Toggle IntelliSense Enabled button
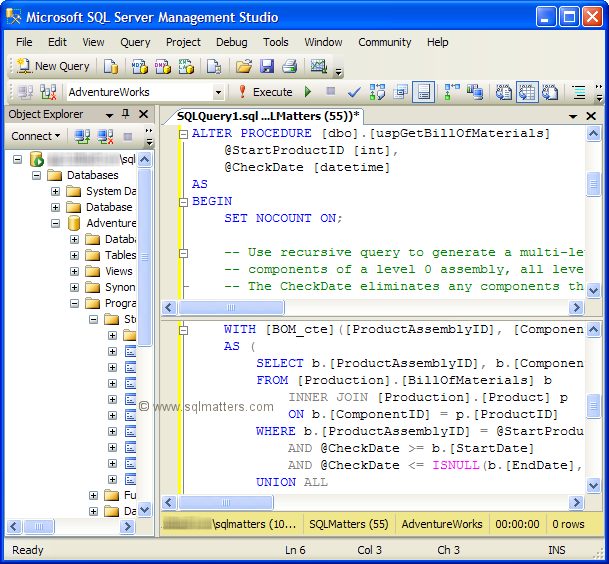609x564 pixels. [423, 92]
